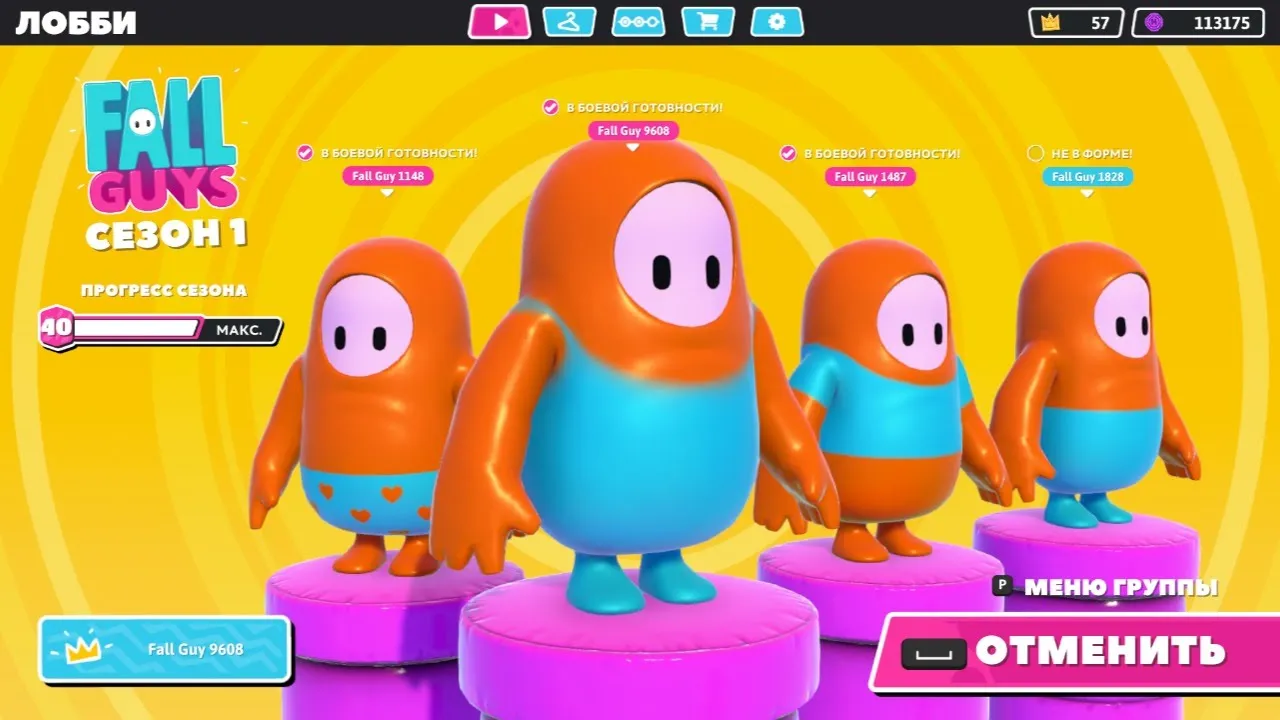Click the Fall Guy 9608 name tag above the character

coord(633,131)
